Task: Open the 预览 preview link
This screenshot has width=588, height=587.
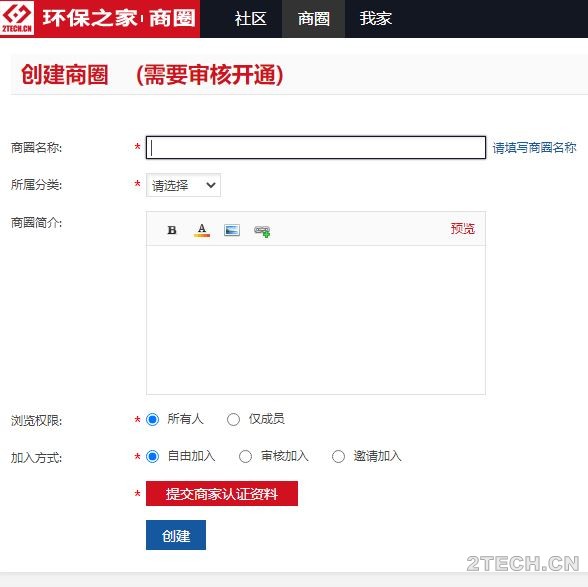Action: coord(463,228)
